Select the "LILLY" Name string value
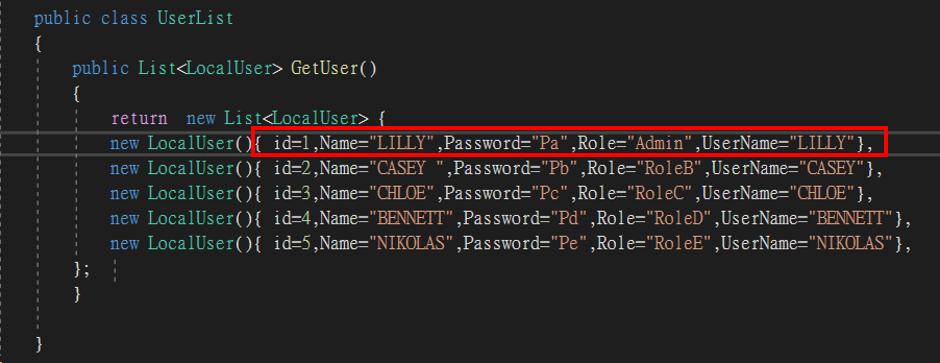Image resolution: width=940 pixels, height=363 pixels. point(401,143)
